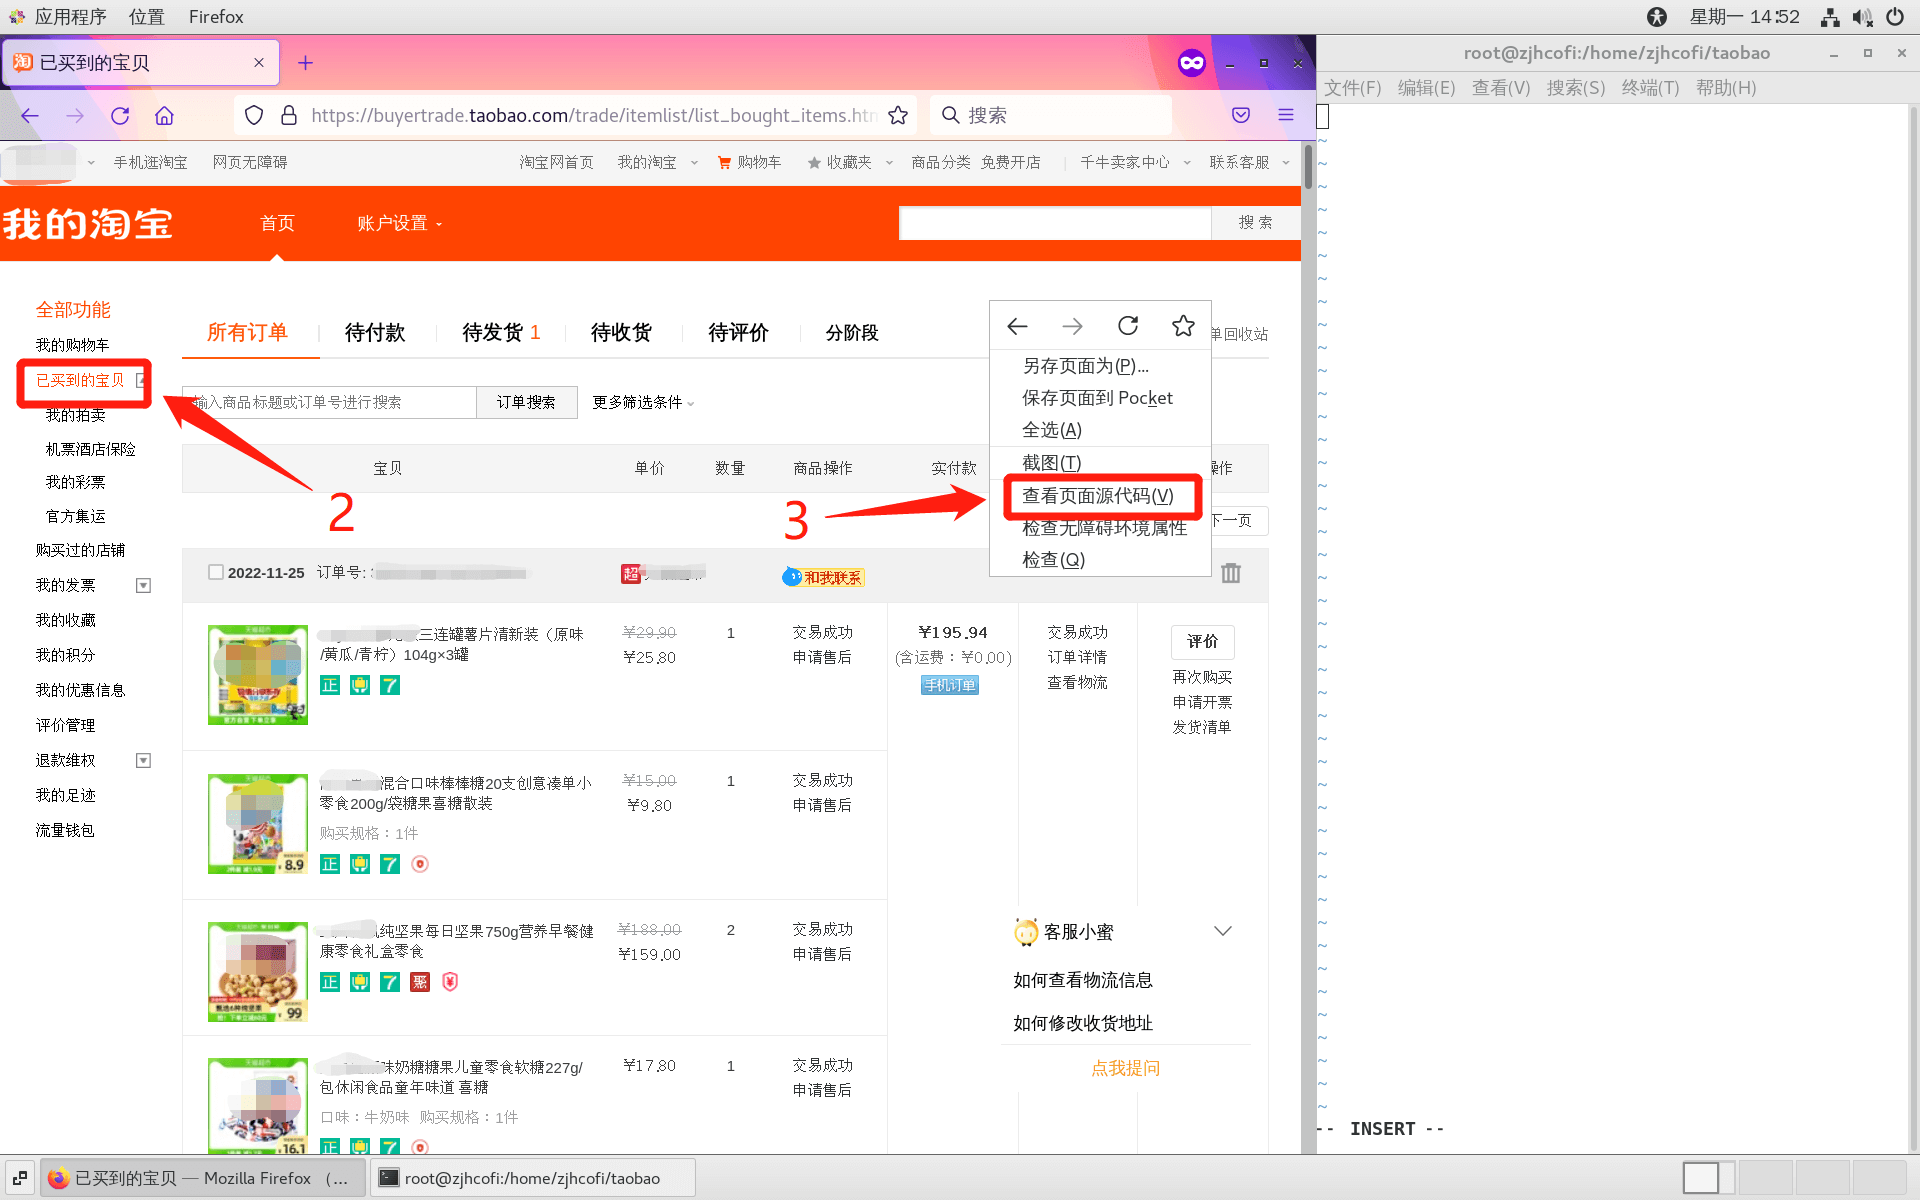Select 另存页面为(P) menu item

click(x=1100, y=366)
